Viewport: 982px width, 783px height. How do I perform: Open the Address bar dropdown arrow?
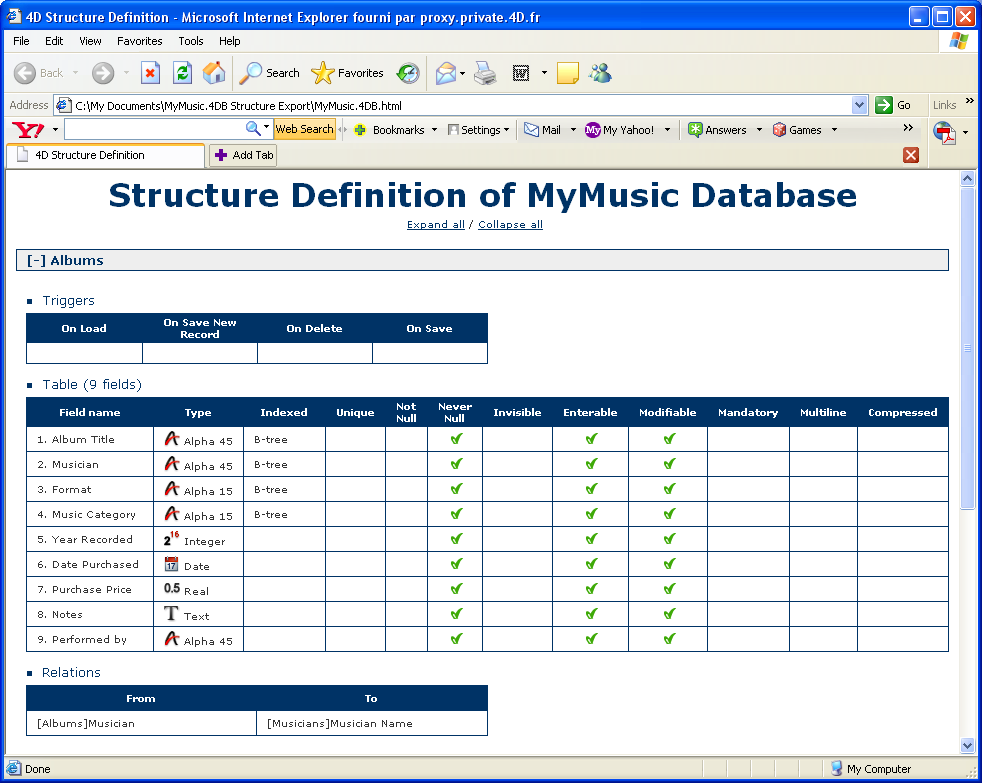point(860,105)
